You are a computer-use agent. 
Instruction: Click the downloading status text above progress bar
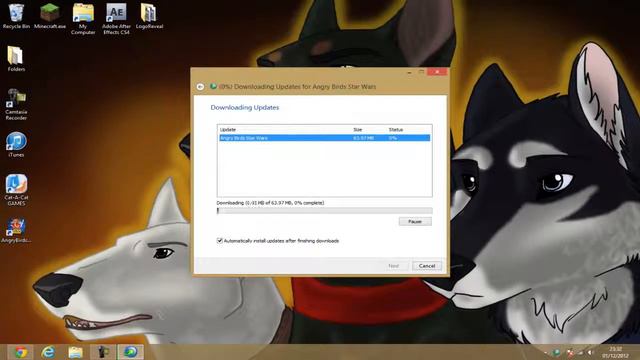tap(270, 202)
